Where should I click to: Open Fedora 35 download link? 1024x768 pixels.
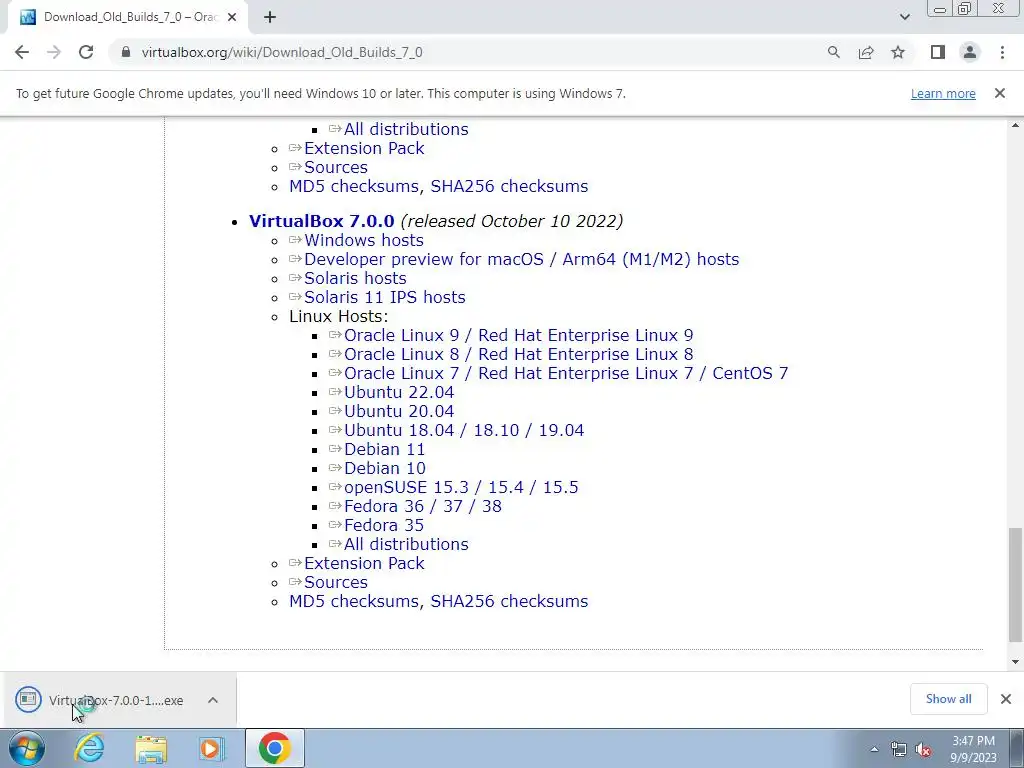[x=384, y=525]
